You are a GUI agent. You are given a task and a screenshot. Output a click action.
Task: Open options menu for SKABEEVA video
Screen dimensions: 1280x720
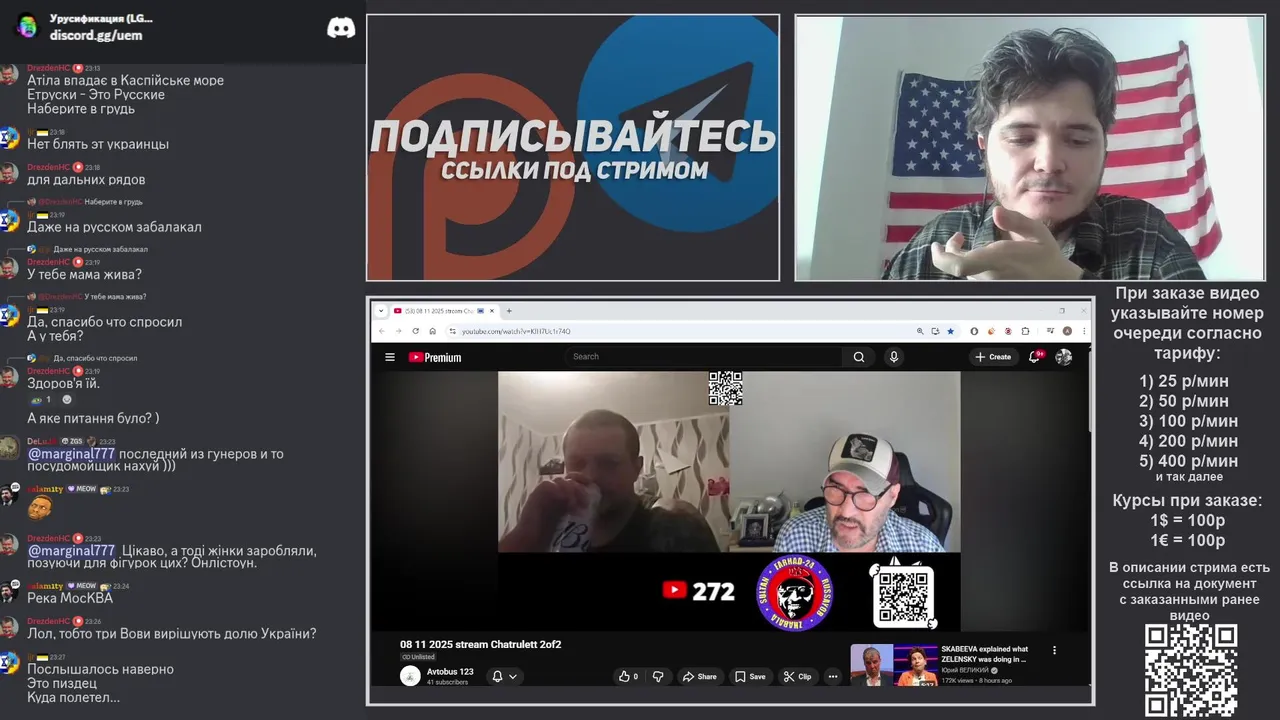[x=1054, y=650]
